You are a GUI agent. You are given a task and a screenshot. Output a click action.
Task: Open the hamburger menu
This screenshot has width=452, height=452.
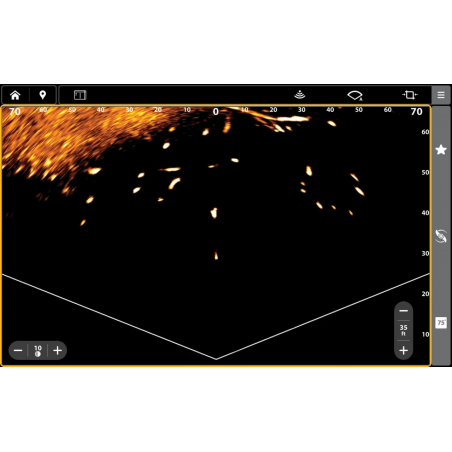(x=441, y=95)
